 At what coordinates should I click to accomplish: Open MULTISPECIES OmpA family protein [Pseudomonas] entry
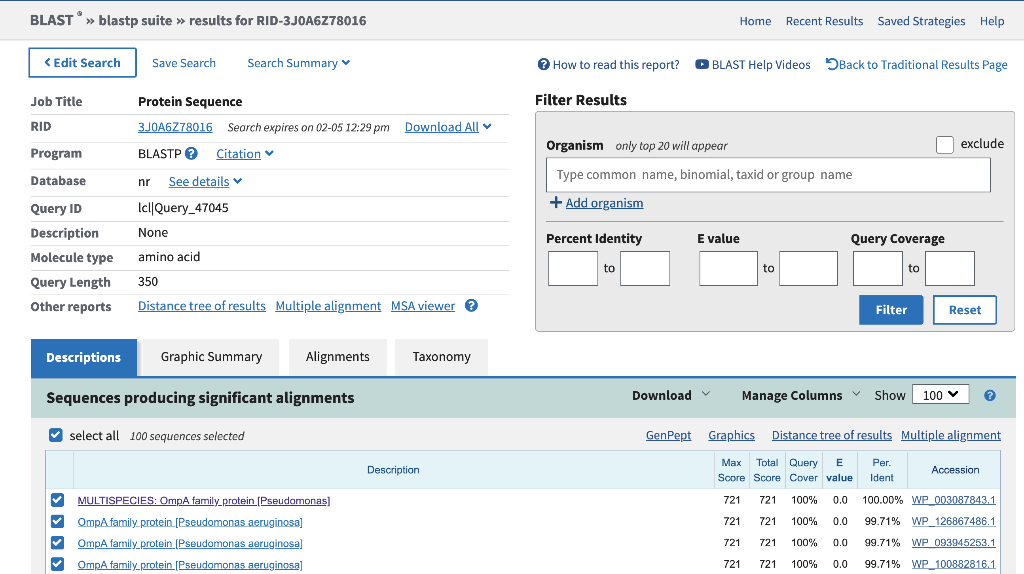click(204, 501)
